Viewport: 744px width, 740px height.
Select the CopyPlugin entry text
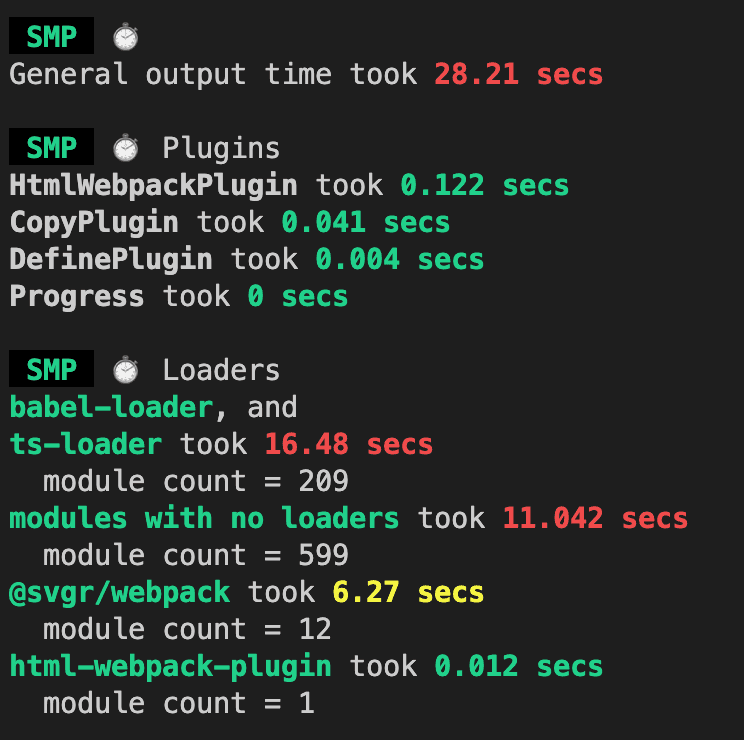click(x=94, y=222)
